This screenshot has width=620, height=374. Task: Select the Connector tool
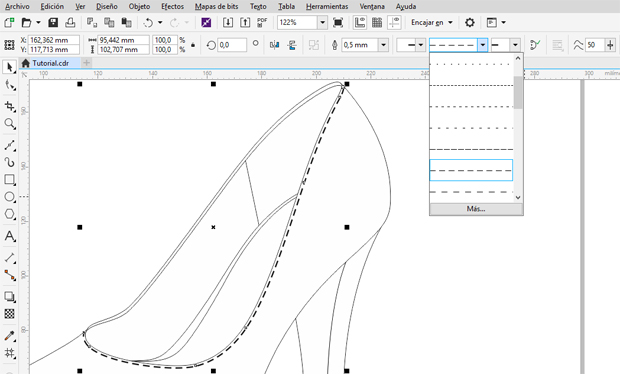click(9, 275)
